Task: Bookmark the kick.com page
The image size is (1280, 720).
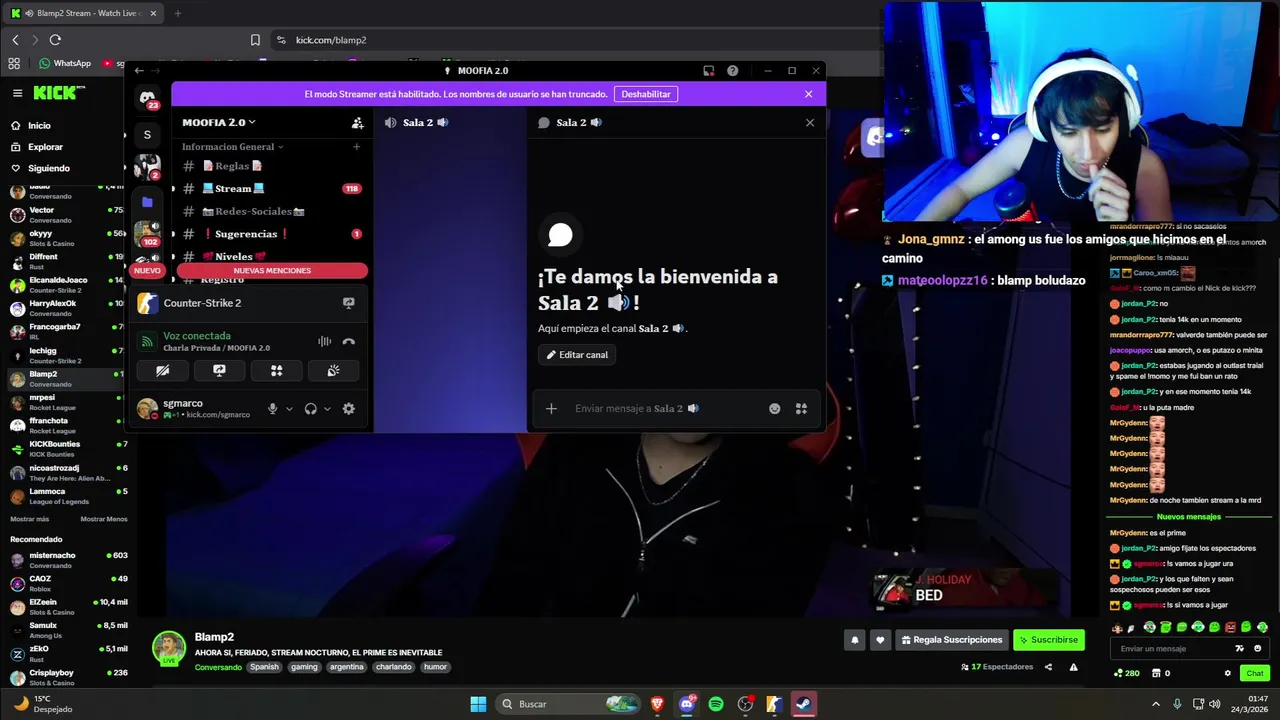Action: click(255, 40)
